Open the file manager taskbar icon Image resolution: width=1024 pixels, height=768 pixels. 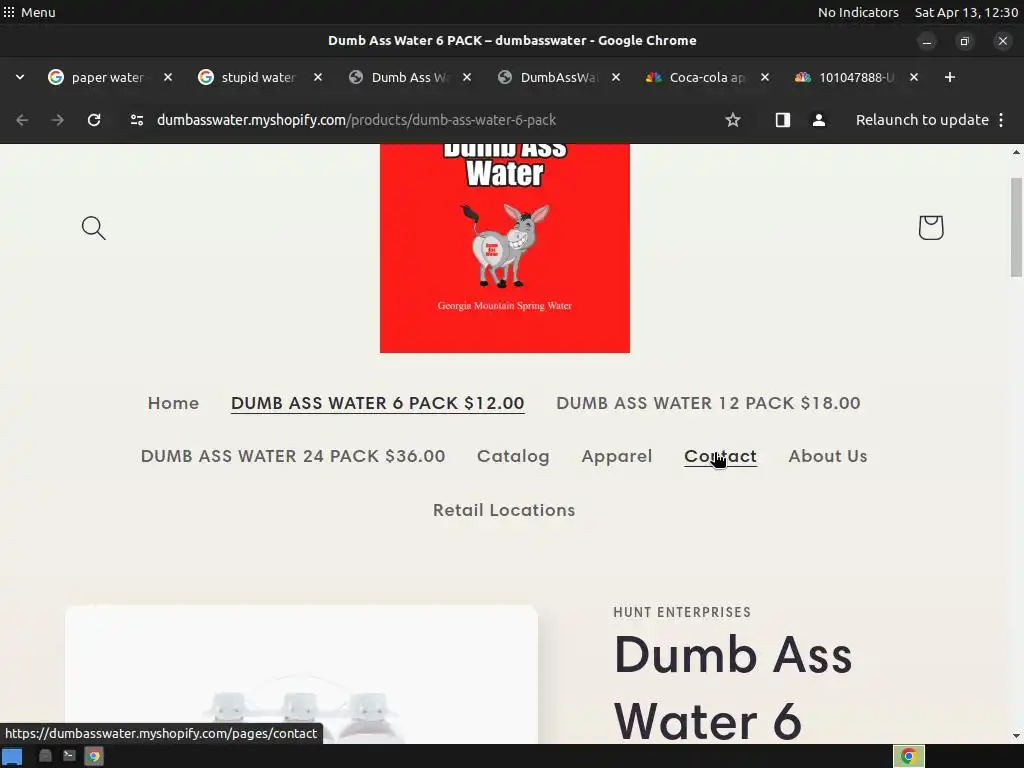click(x=45, y=756)
